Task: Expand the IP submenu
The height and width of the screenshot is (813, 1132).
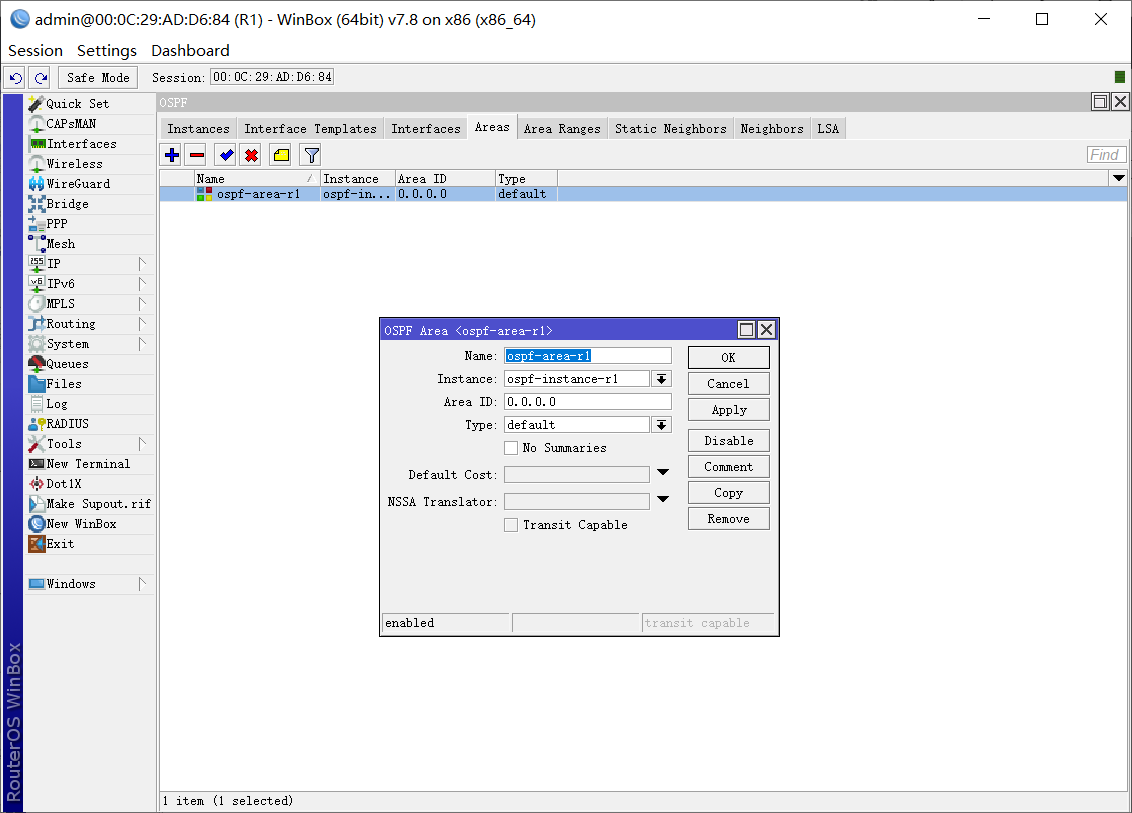Action: coord(90,264)
